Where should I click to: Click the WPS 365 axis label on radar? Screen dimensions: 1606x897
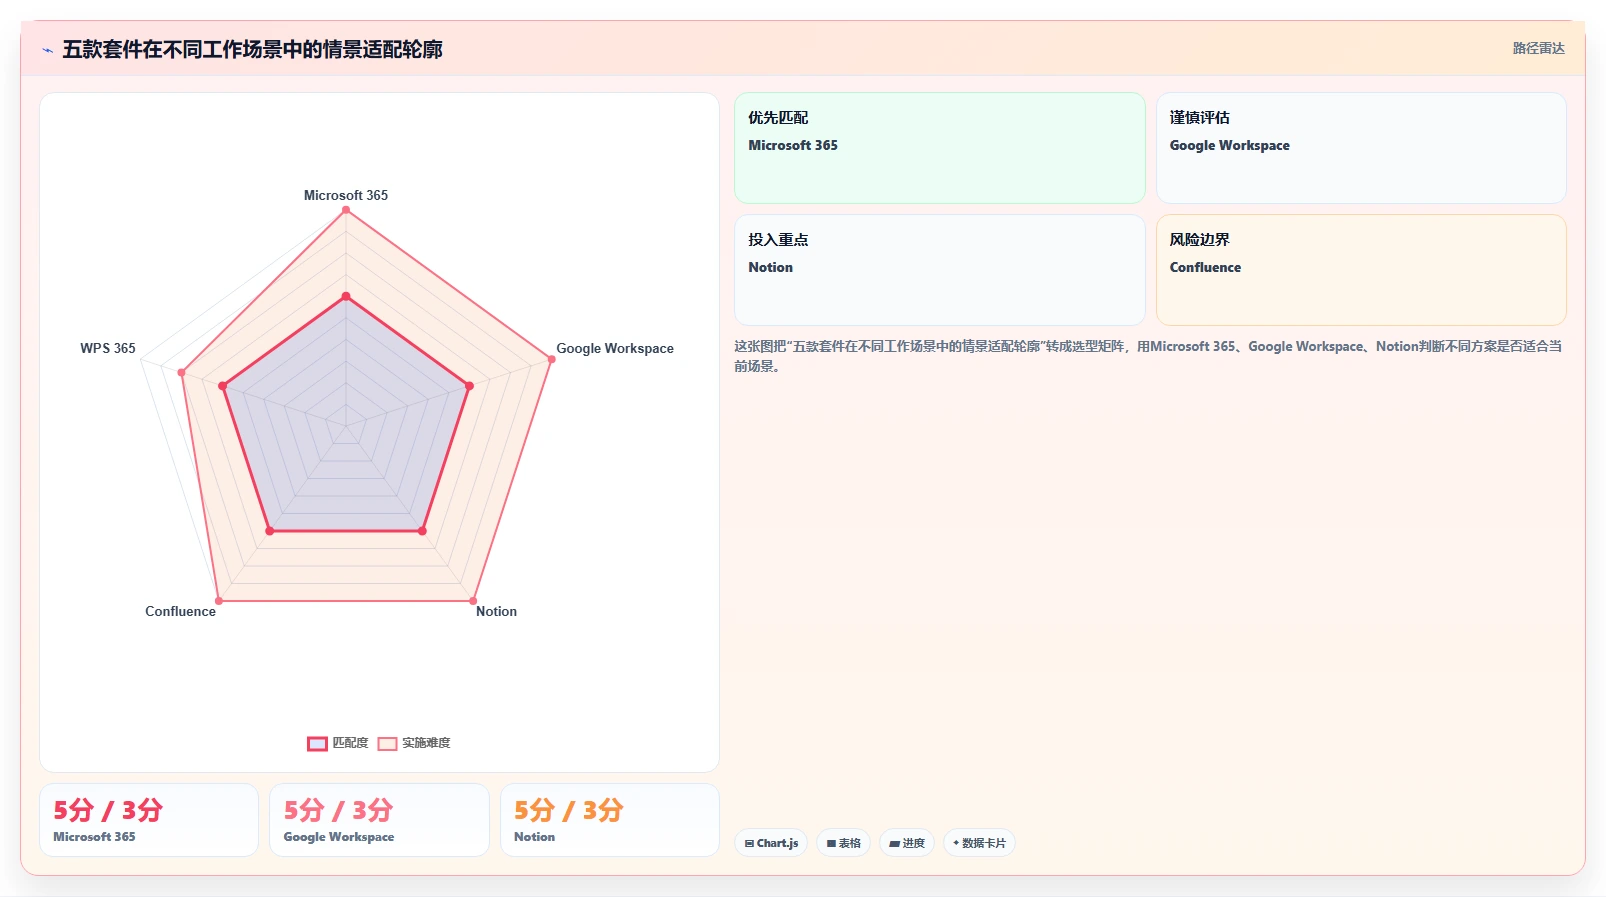pos(108,348)
